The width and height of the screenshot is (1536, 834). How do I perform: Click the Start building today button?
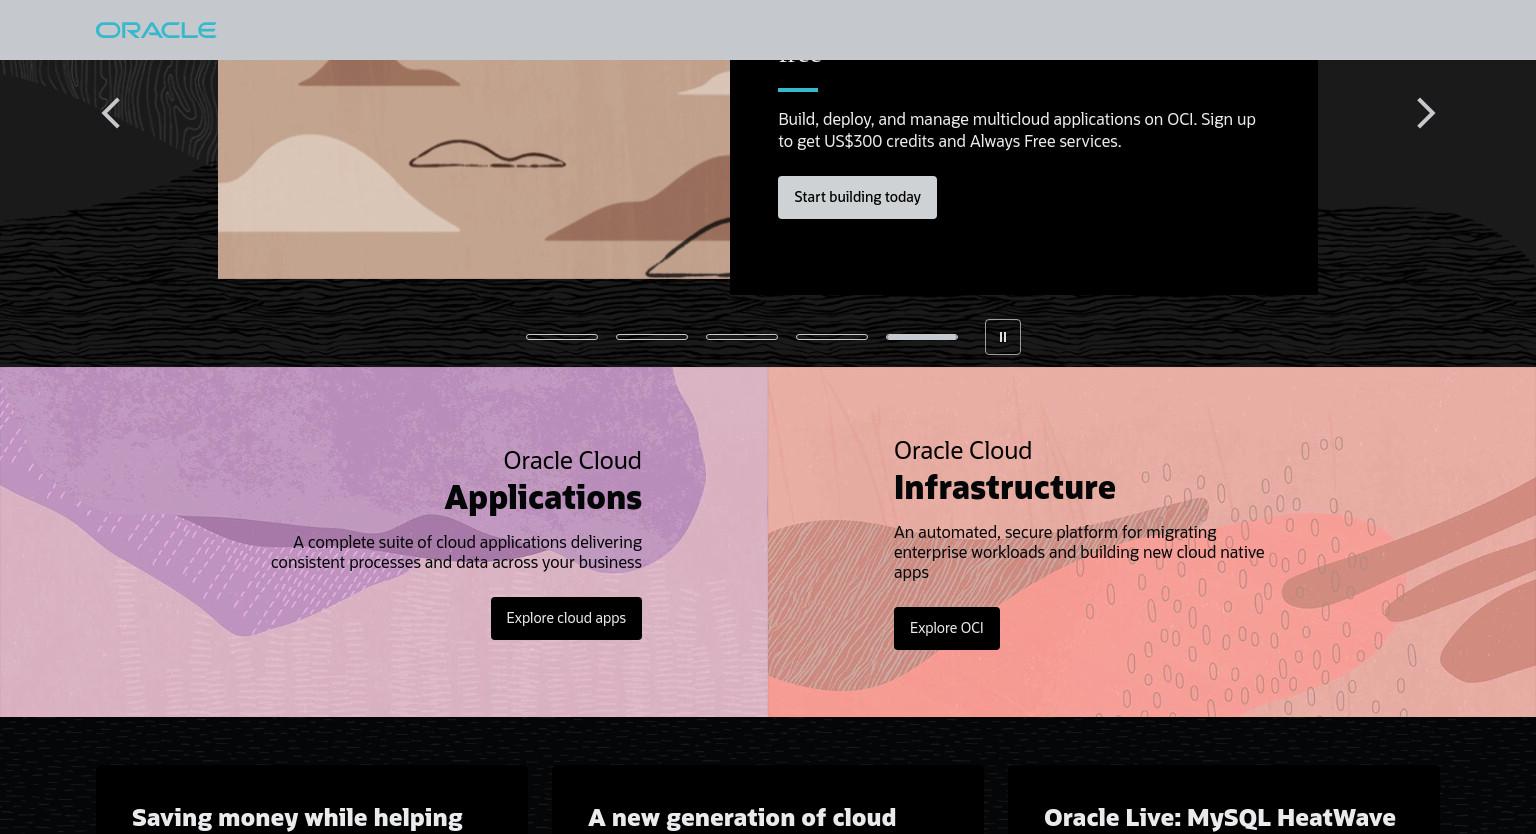[857, 197]
